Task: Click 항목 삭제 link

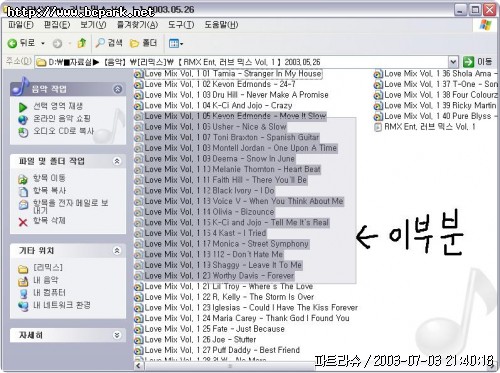Action: pyautogui.click(x=49, y=220)
